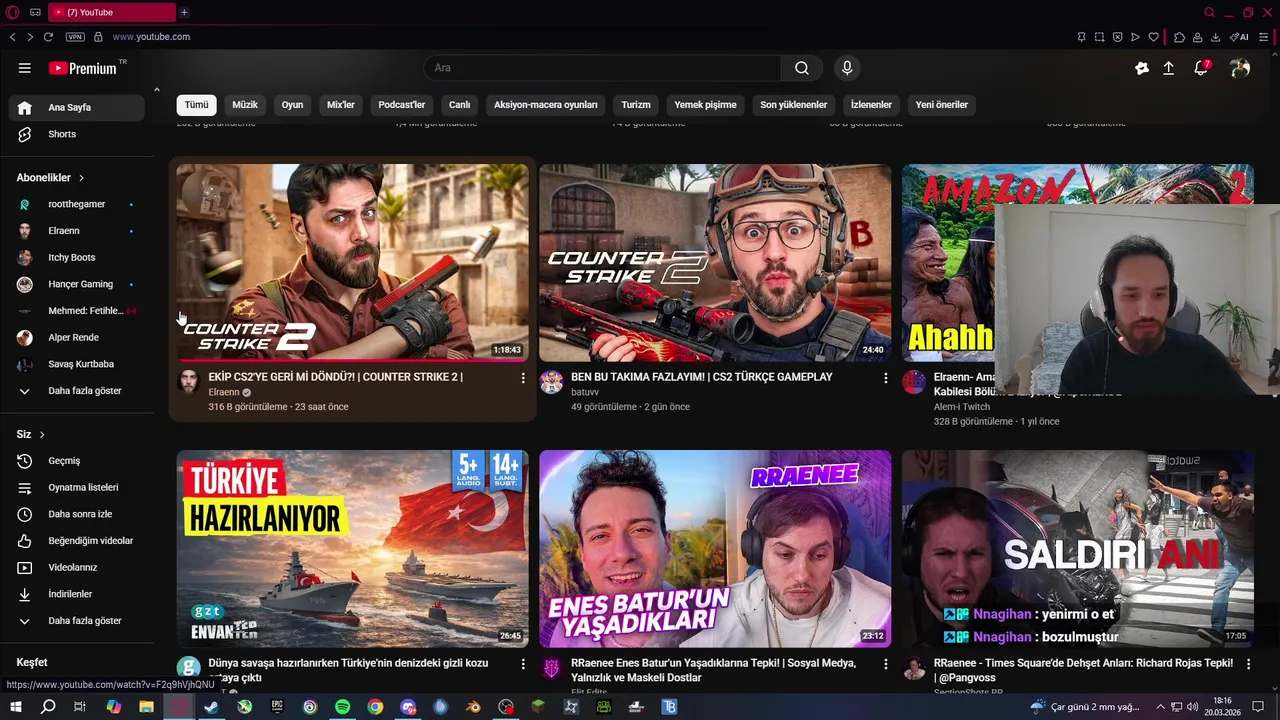The height and width of the screenshot is (720, 1280).
Task: Open Opera main menu logo
Action: click(x=12, y=12)
